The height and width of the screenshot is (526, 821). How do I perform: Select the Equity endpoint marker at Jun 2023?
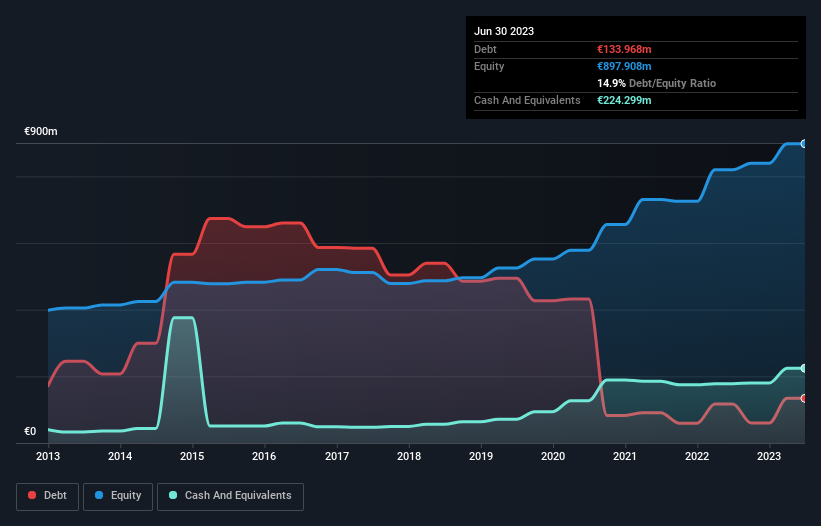pos(804,144)
